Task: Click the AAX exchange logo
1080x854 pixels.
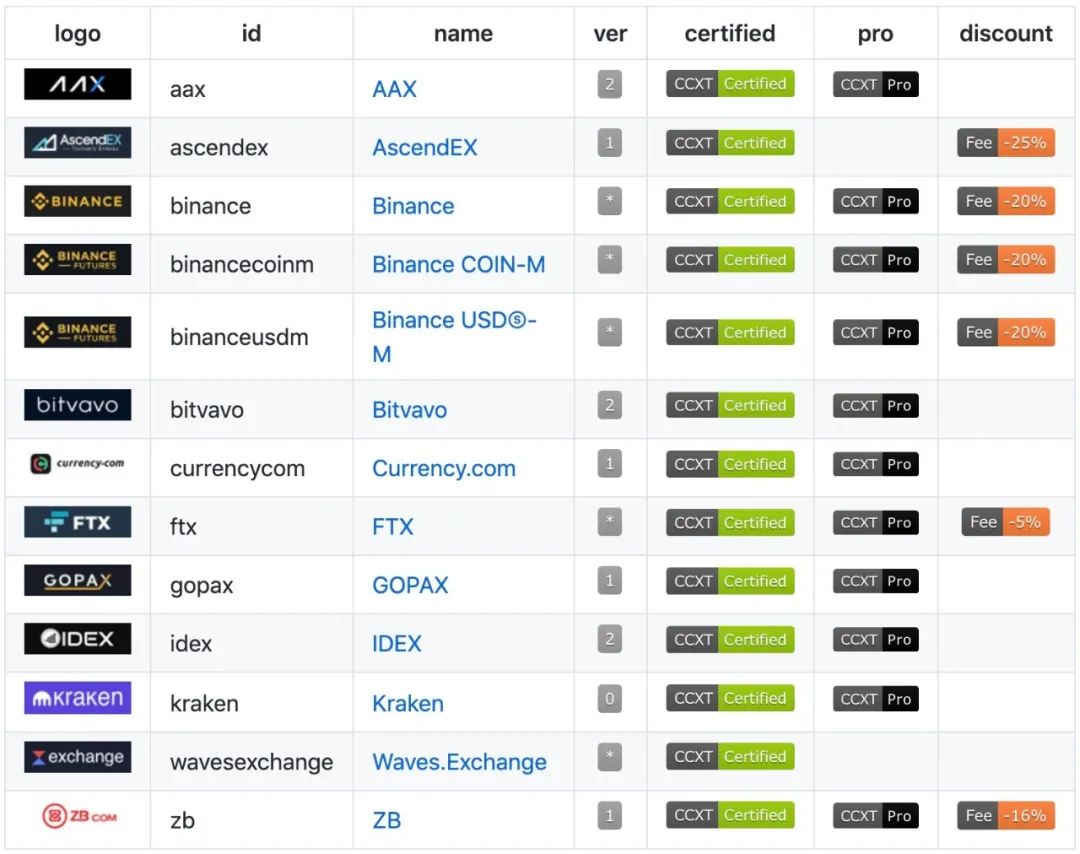Action: (x=77, y=84)
